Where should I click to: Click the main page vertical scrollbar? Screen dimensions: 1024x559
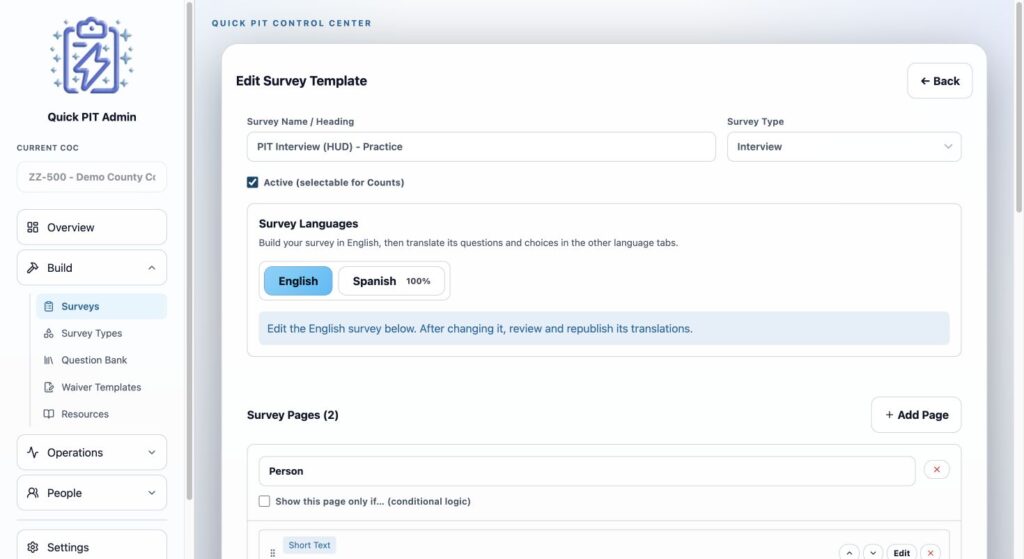(1019, 106)
